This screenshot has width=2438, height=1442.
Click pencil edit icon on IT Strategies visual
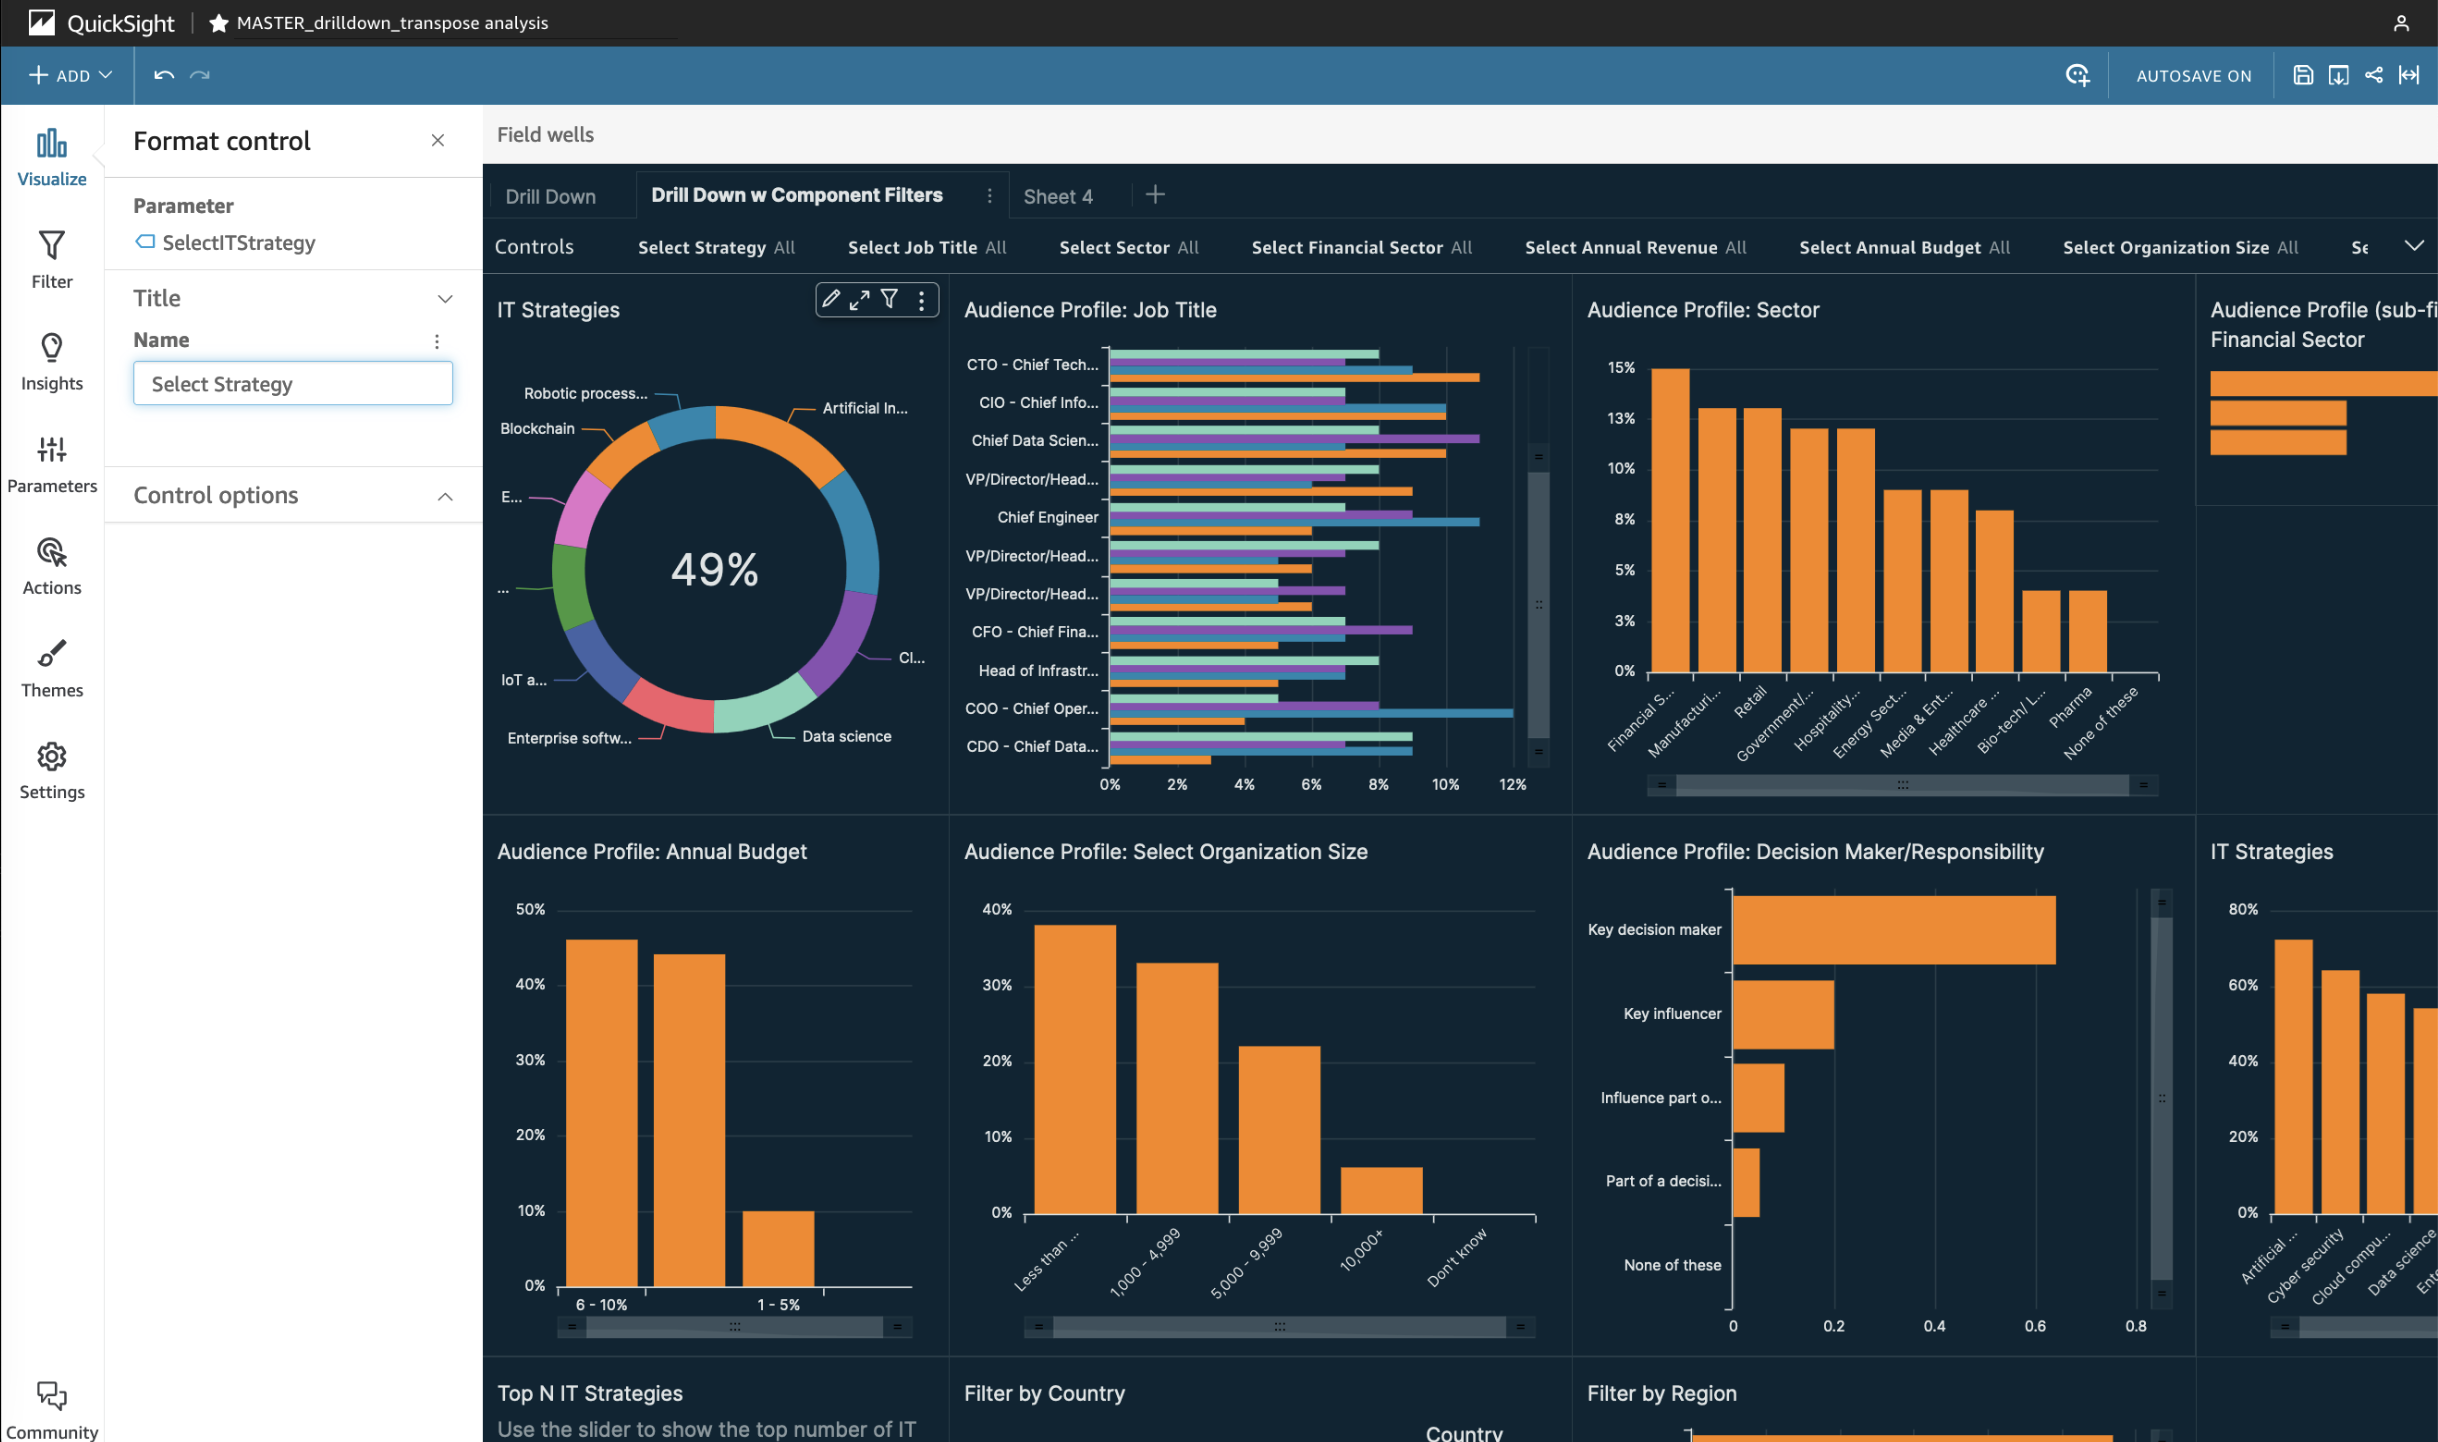click(x=830, y=298)
